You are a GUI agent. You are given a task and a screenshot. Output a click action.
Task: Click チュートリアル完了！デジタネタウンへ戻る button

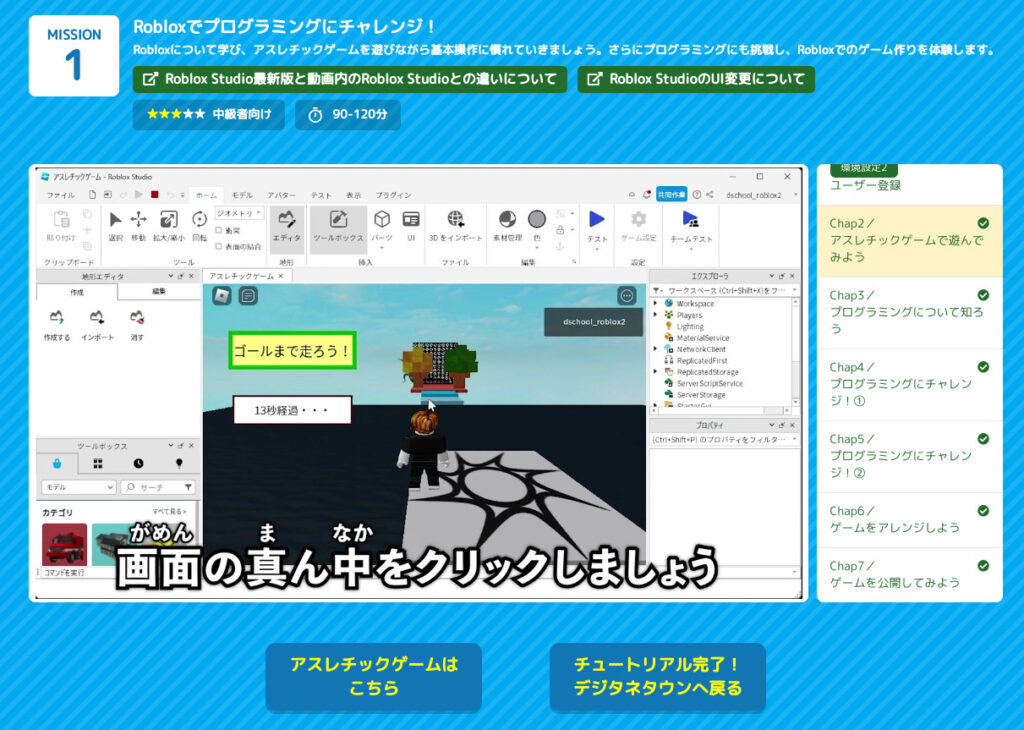coord(658,676)
